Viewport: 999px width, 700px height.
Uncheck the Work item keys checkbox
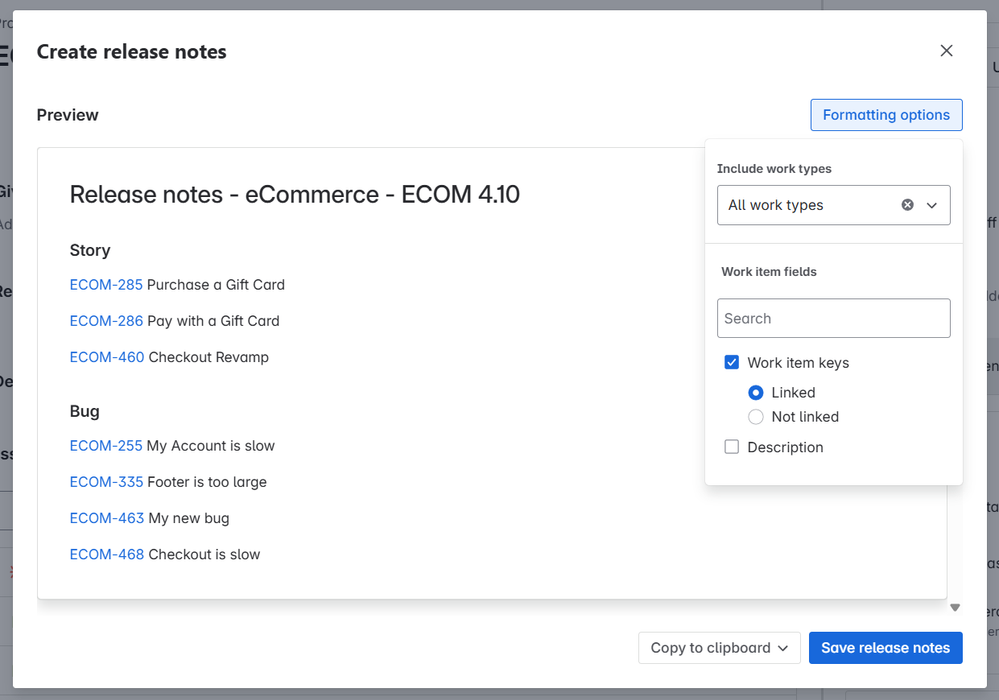click(732, 363)
